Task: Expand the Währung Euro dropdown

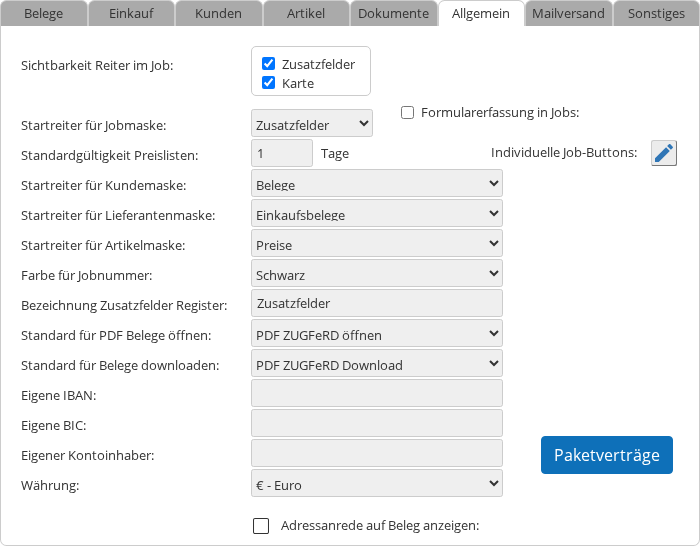Action: click(376, 484)
